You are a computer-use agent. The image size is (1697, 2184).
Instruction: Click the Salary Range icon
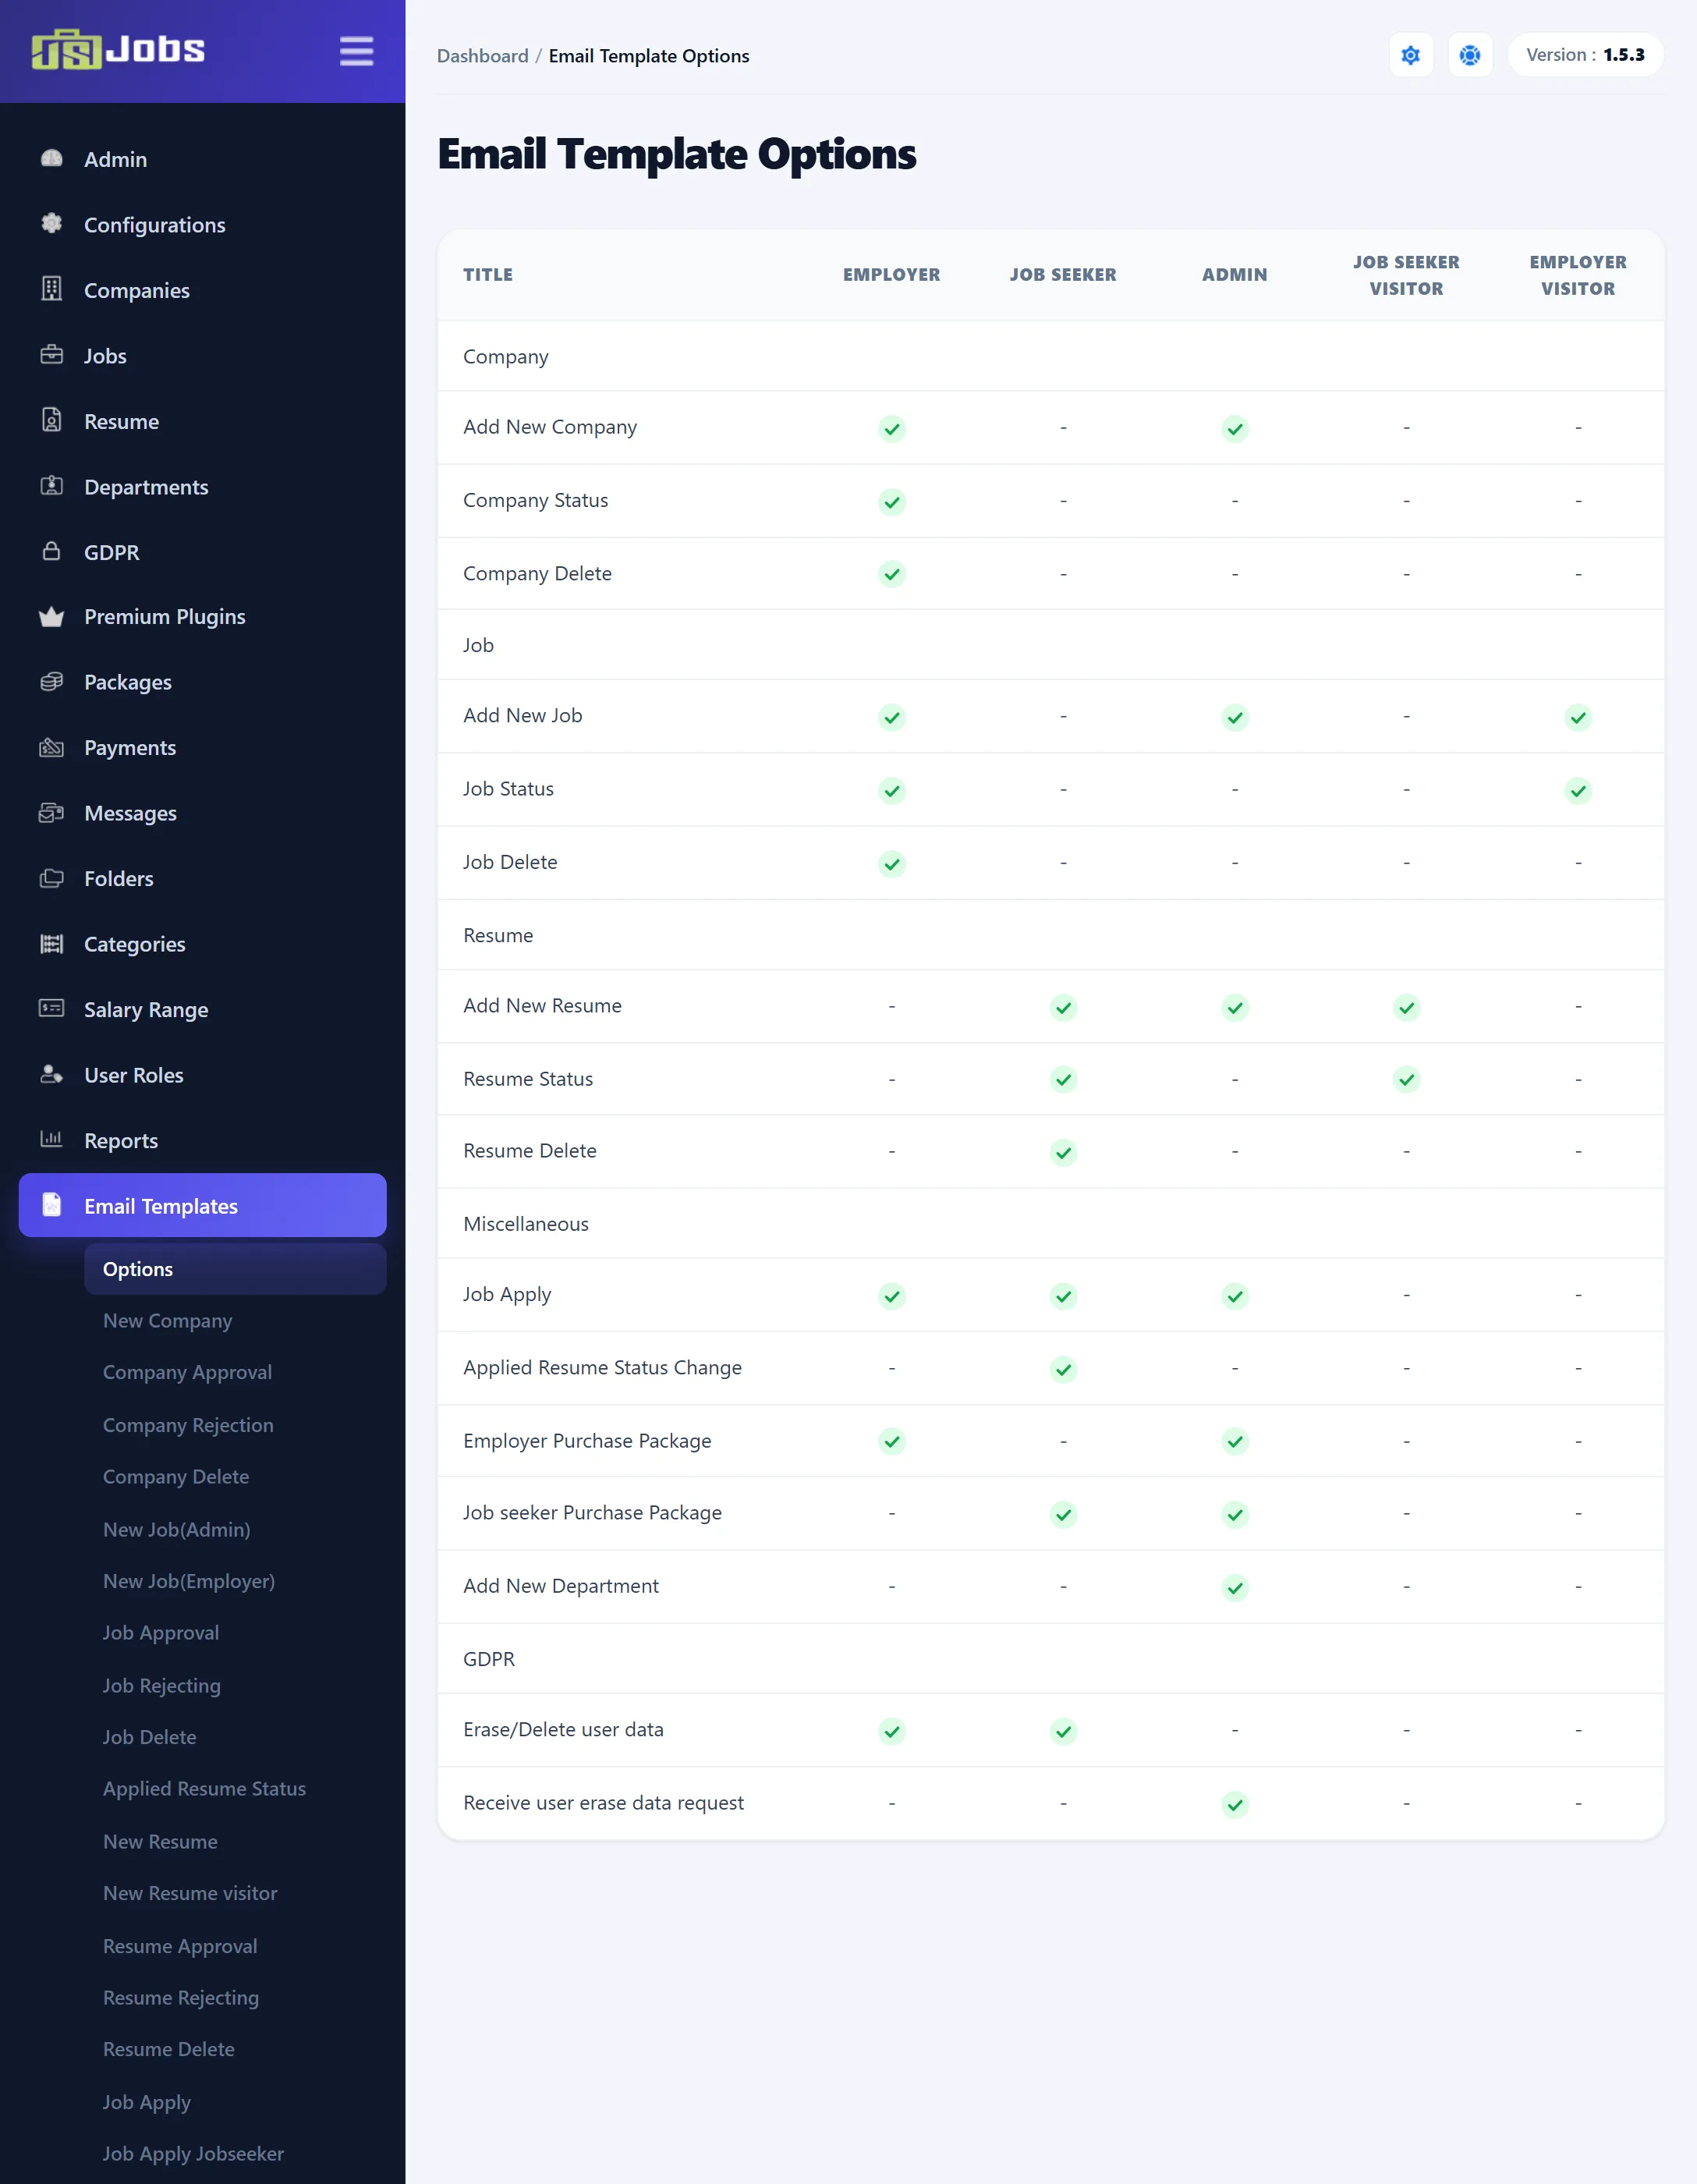(51, 1008)
